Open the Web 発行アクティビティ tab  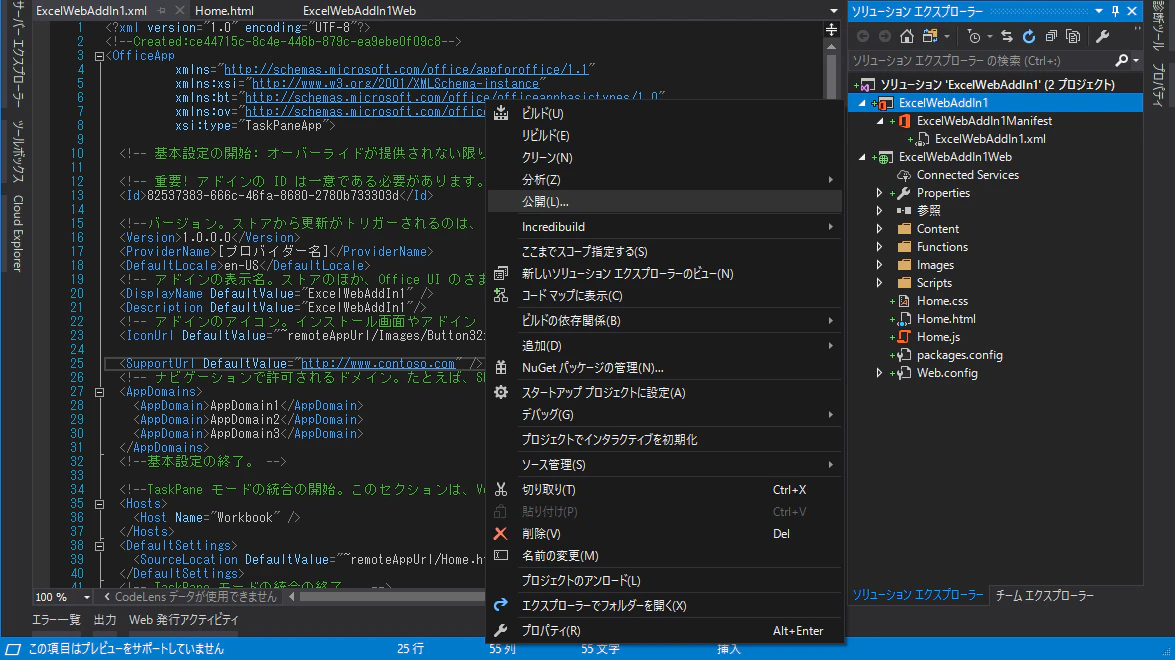pos(184,620)
